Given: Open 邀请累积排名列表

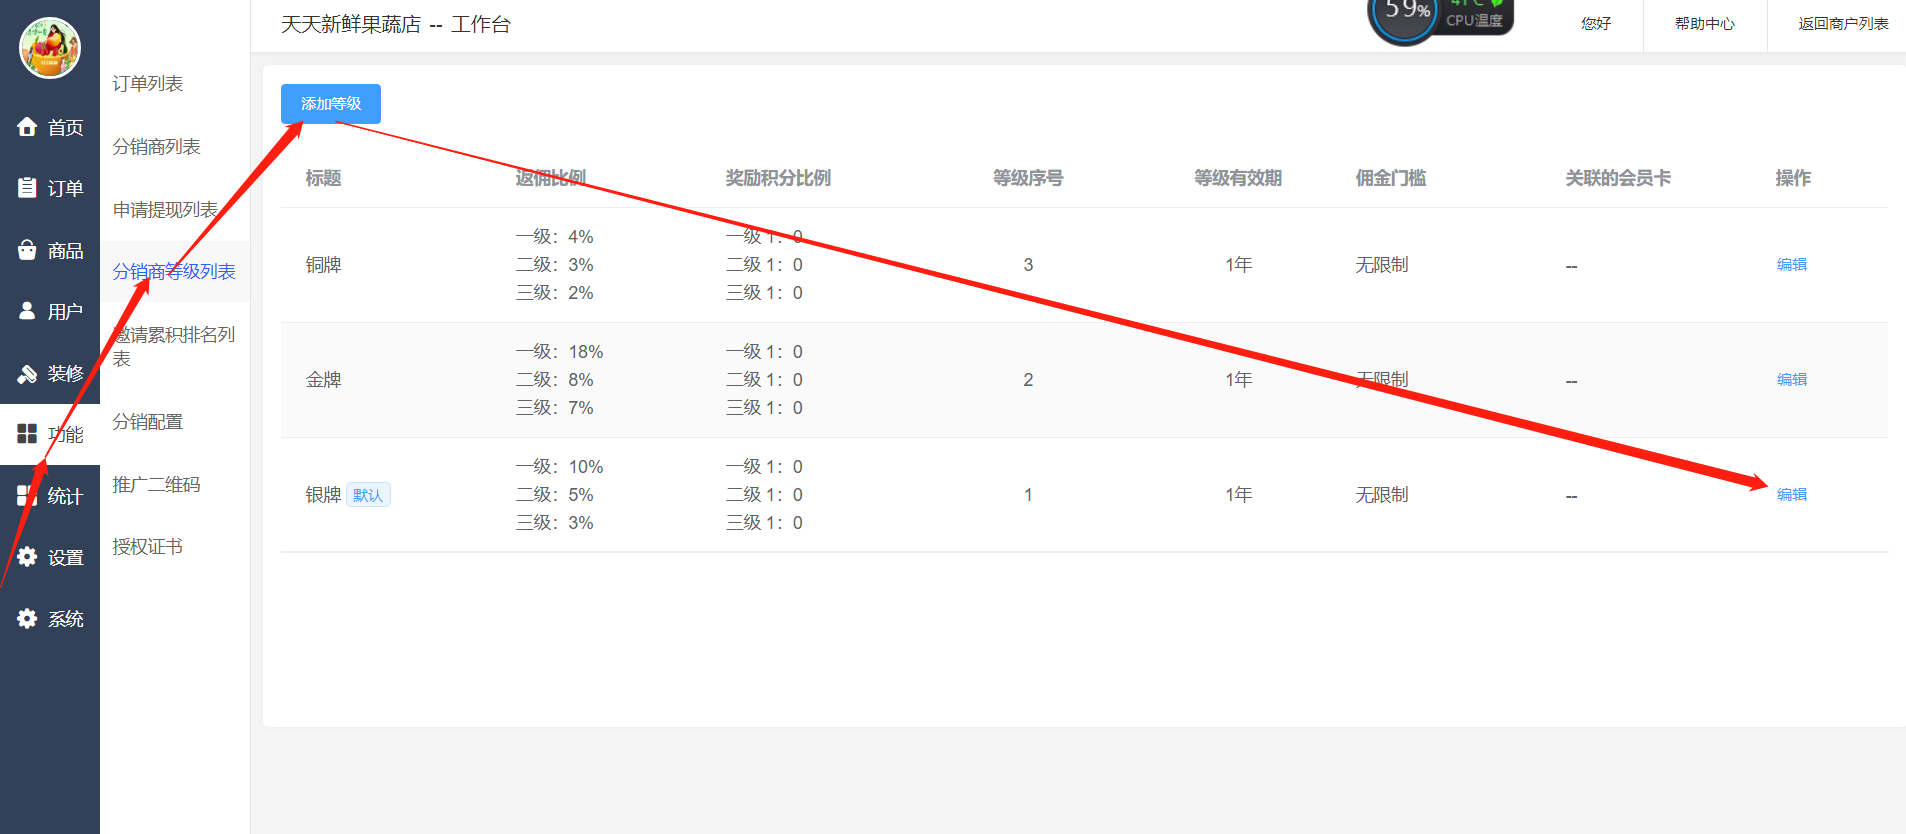Looking at the screenshot, I should point(174,346).
